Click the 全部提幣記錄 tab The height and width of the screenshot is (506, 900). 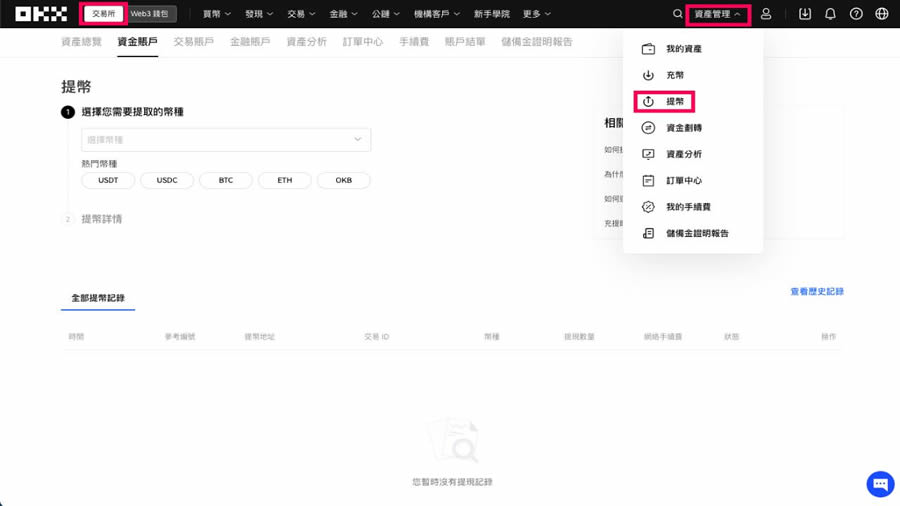click(98, 298)
